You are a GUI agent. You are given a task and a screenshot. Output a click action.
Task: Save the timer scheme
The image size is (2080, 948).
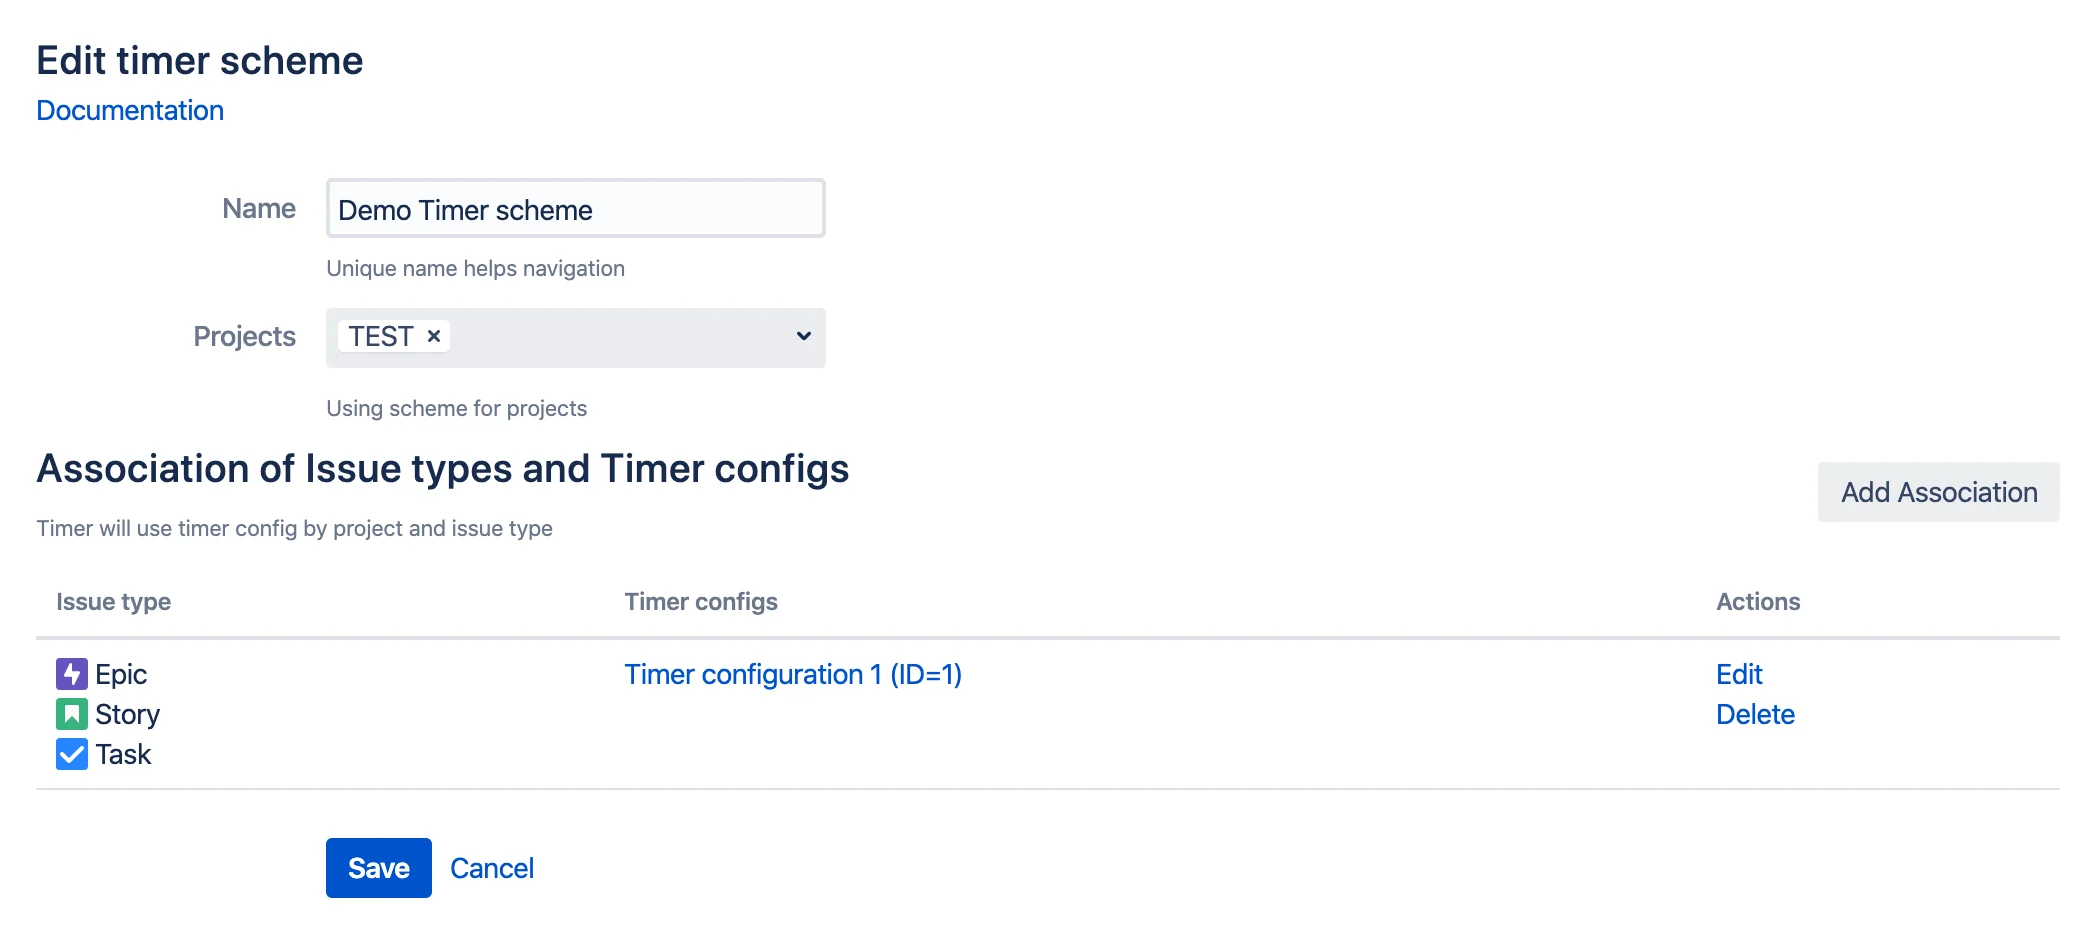pos(379,868)
